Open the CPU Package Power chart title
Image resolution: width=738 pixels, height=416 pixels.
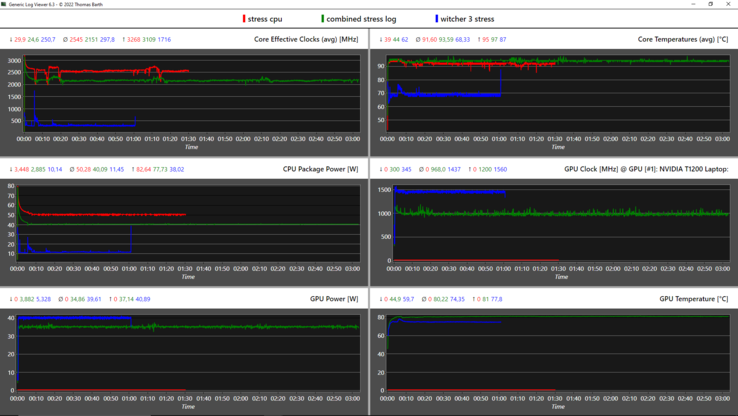(x=321, y=170)
